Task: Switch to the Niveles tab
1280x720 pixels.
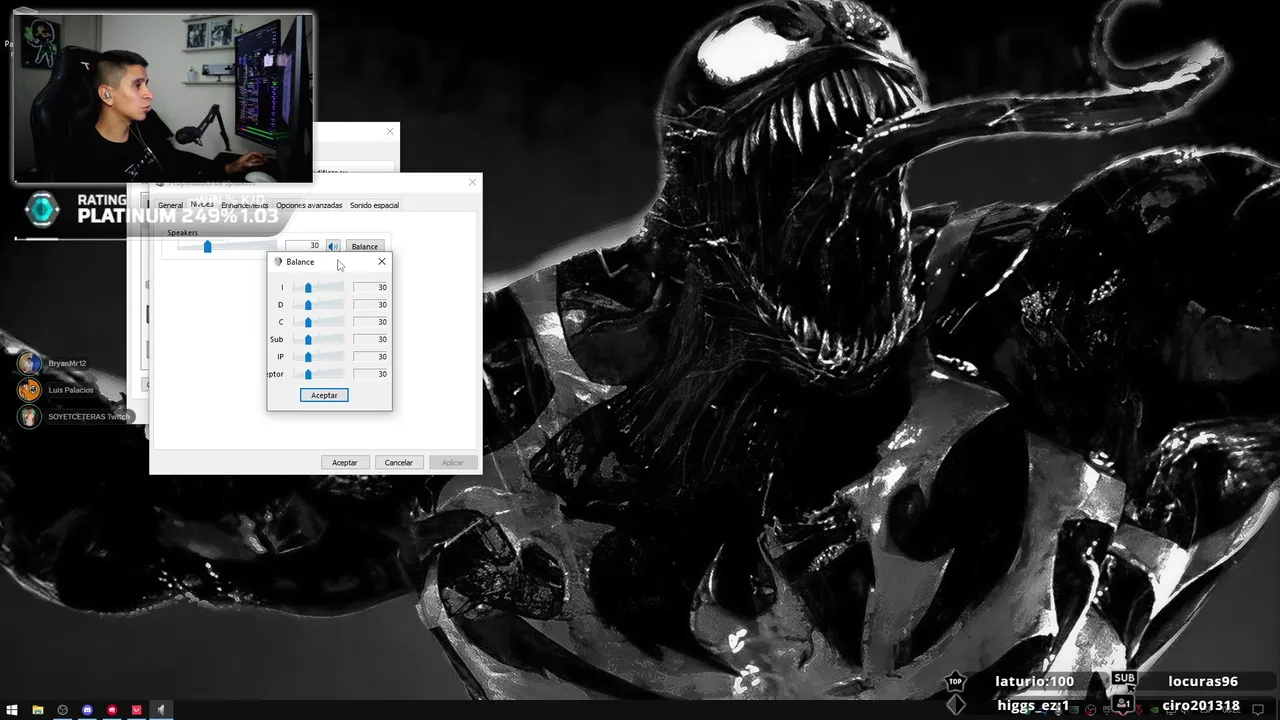Action: click(202, 204)
